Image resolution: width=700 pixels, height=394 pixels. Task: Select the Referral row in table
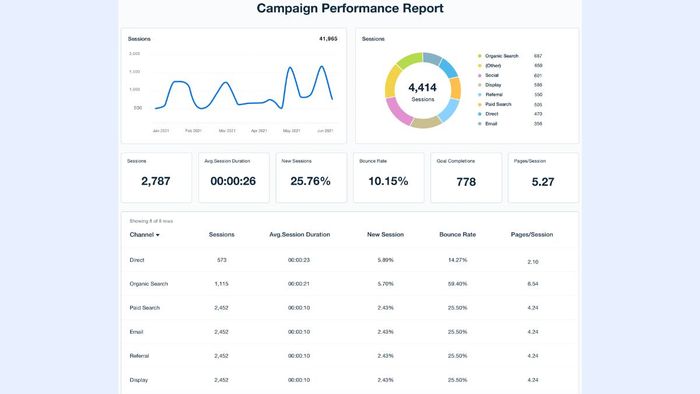point(350,356)
